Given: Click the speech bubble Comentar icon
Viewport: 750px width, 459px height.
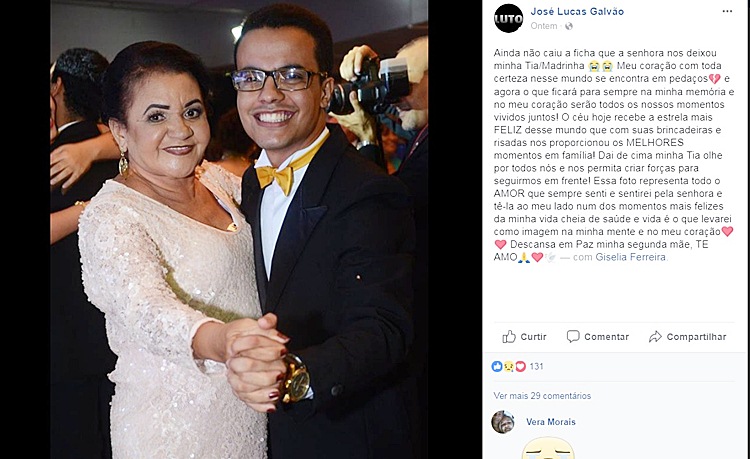Looking at the screenshot, I should (x=573, y=337).
